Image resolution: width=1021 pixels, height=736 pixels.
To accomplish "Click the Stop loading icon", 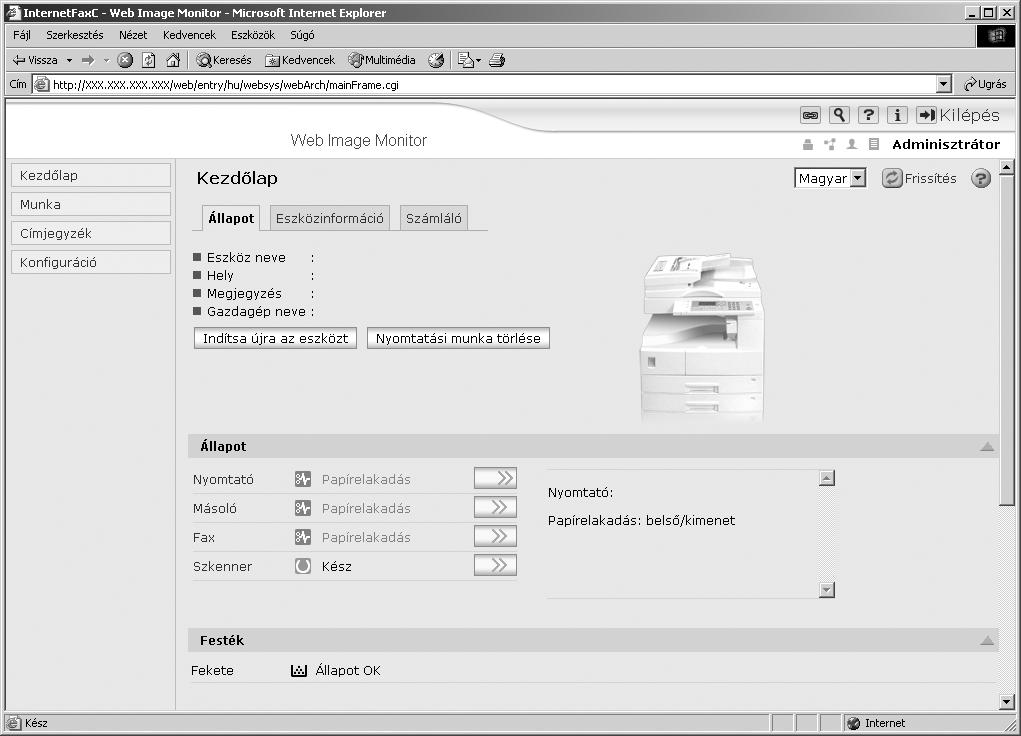I will tap(125, 60).
